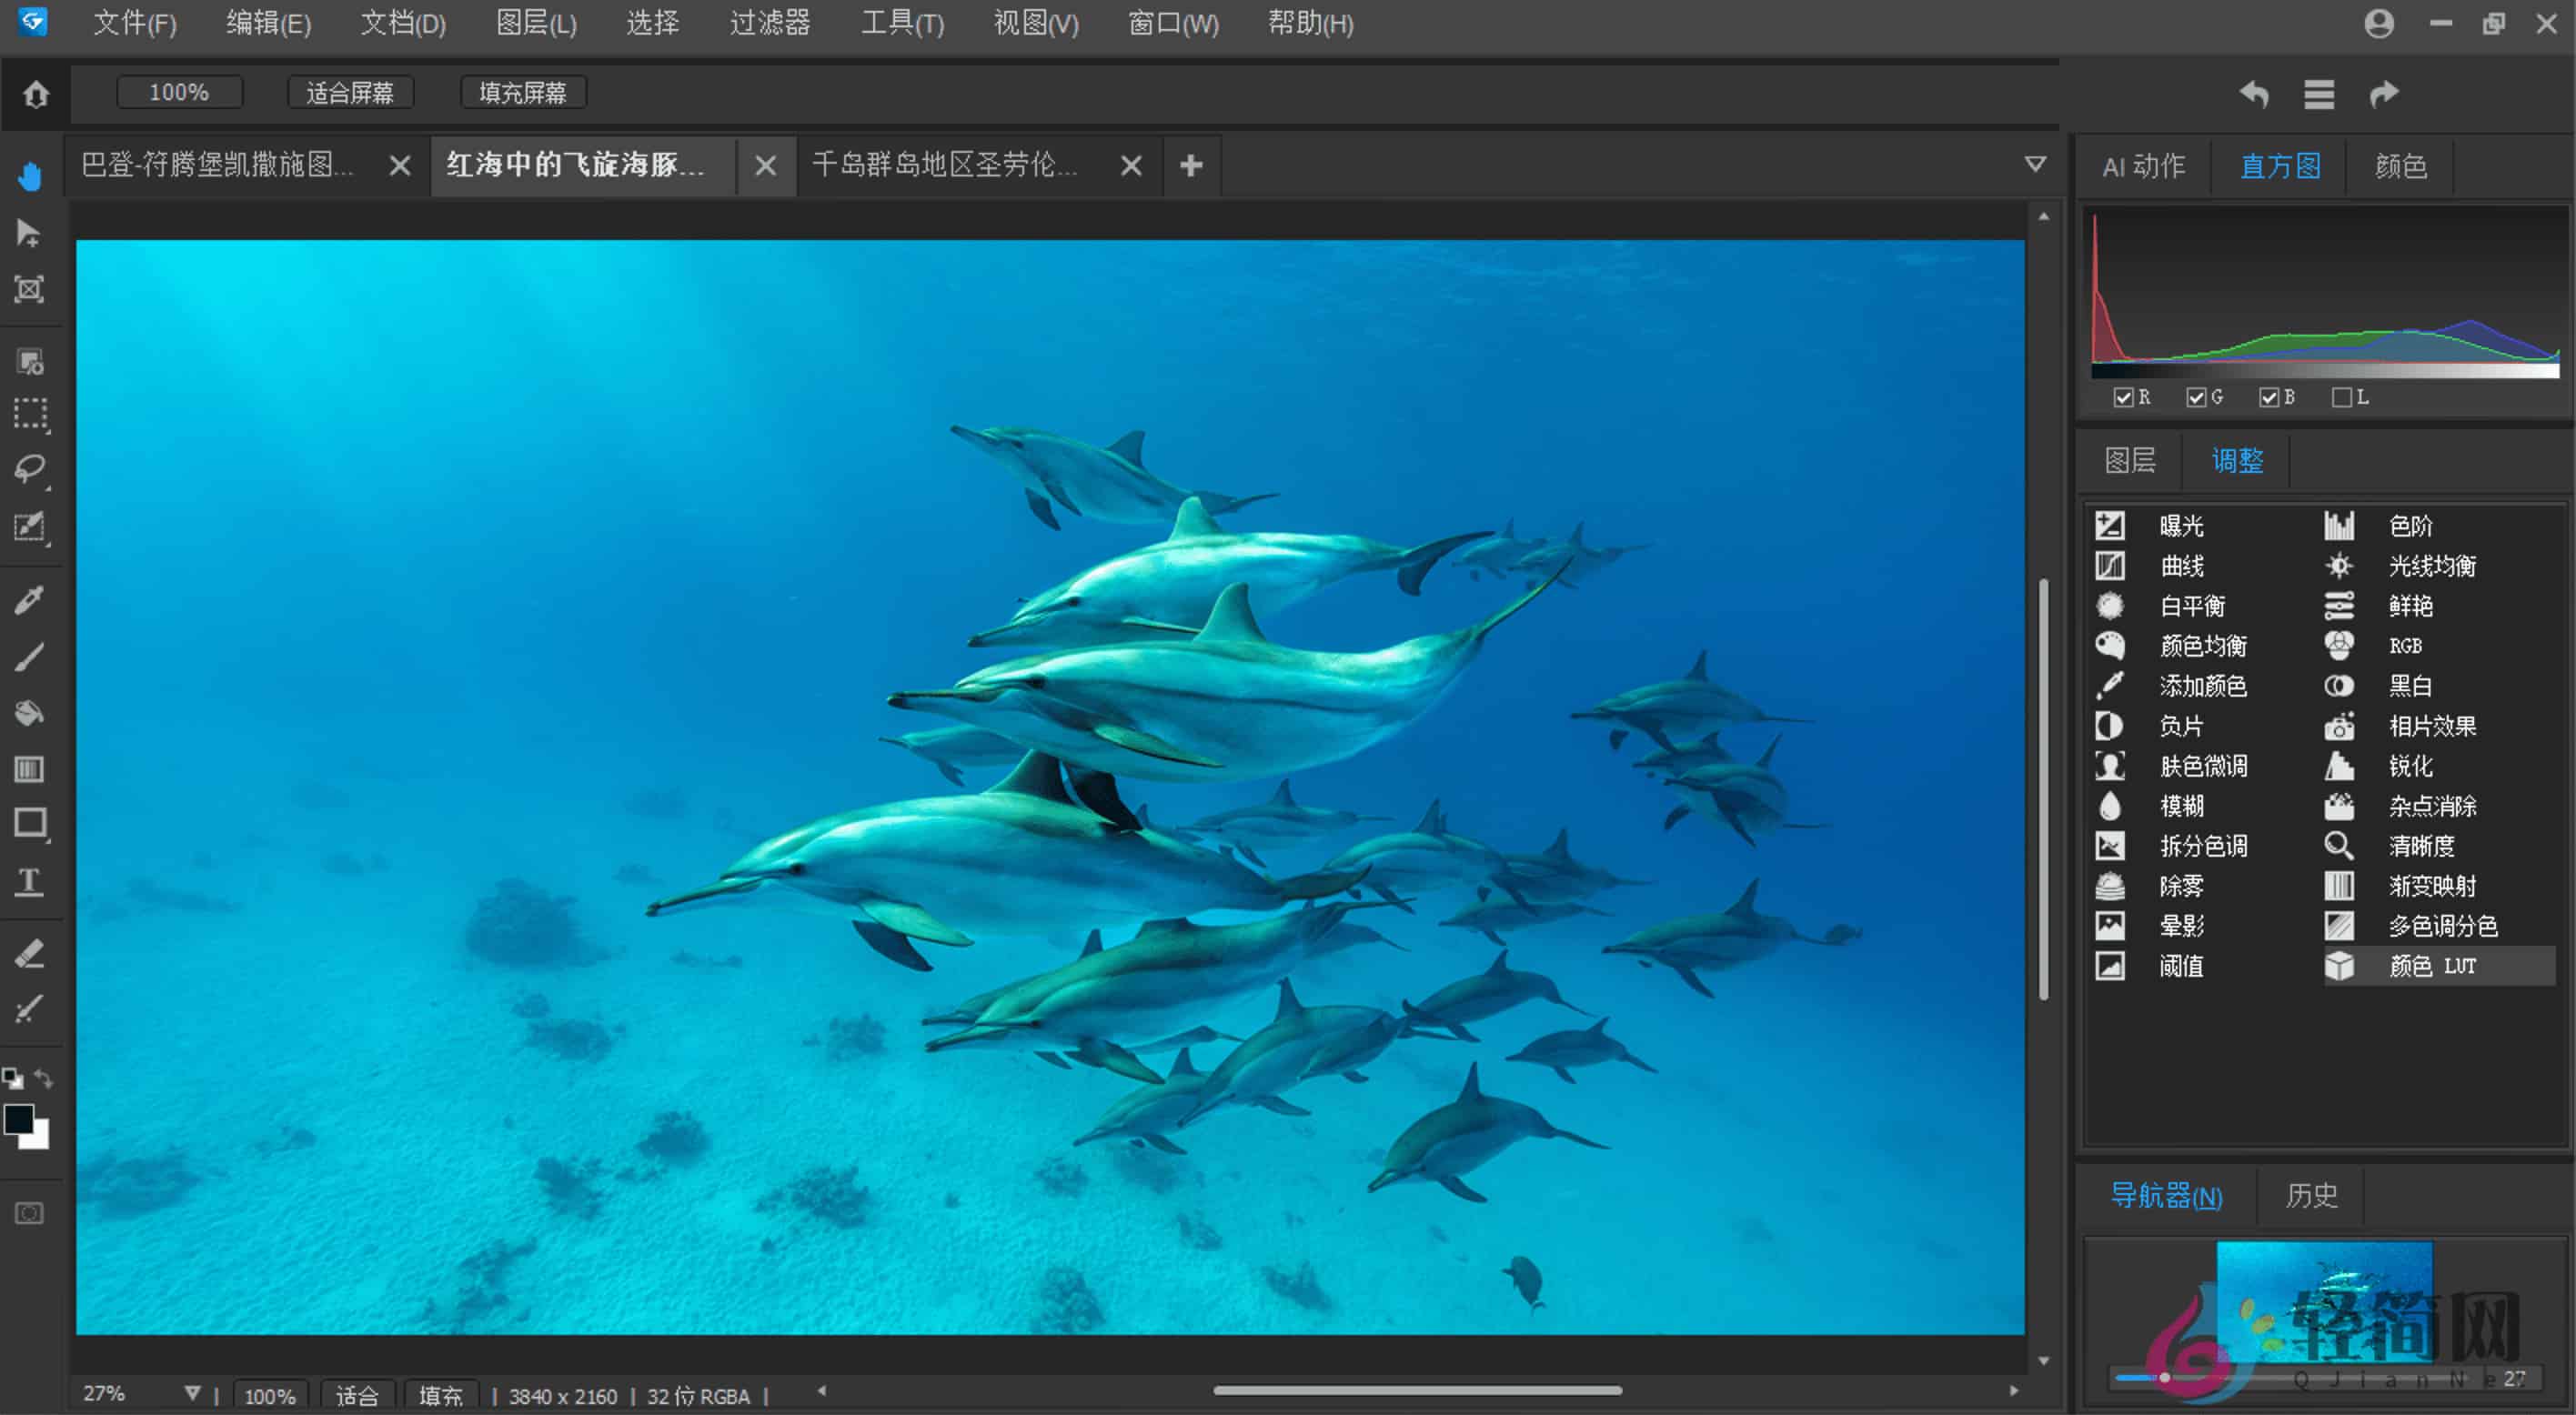Open the tab list dropdown arrow
2576x1415 pixels.
[2034, 165]
